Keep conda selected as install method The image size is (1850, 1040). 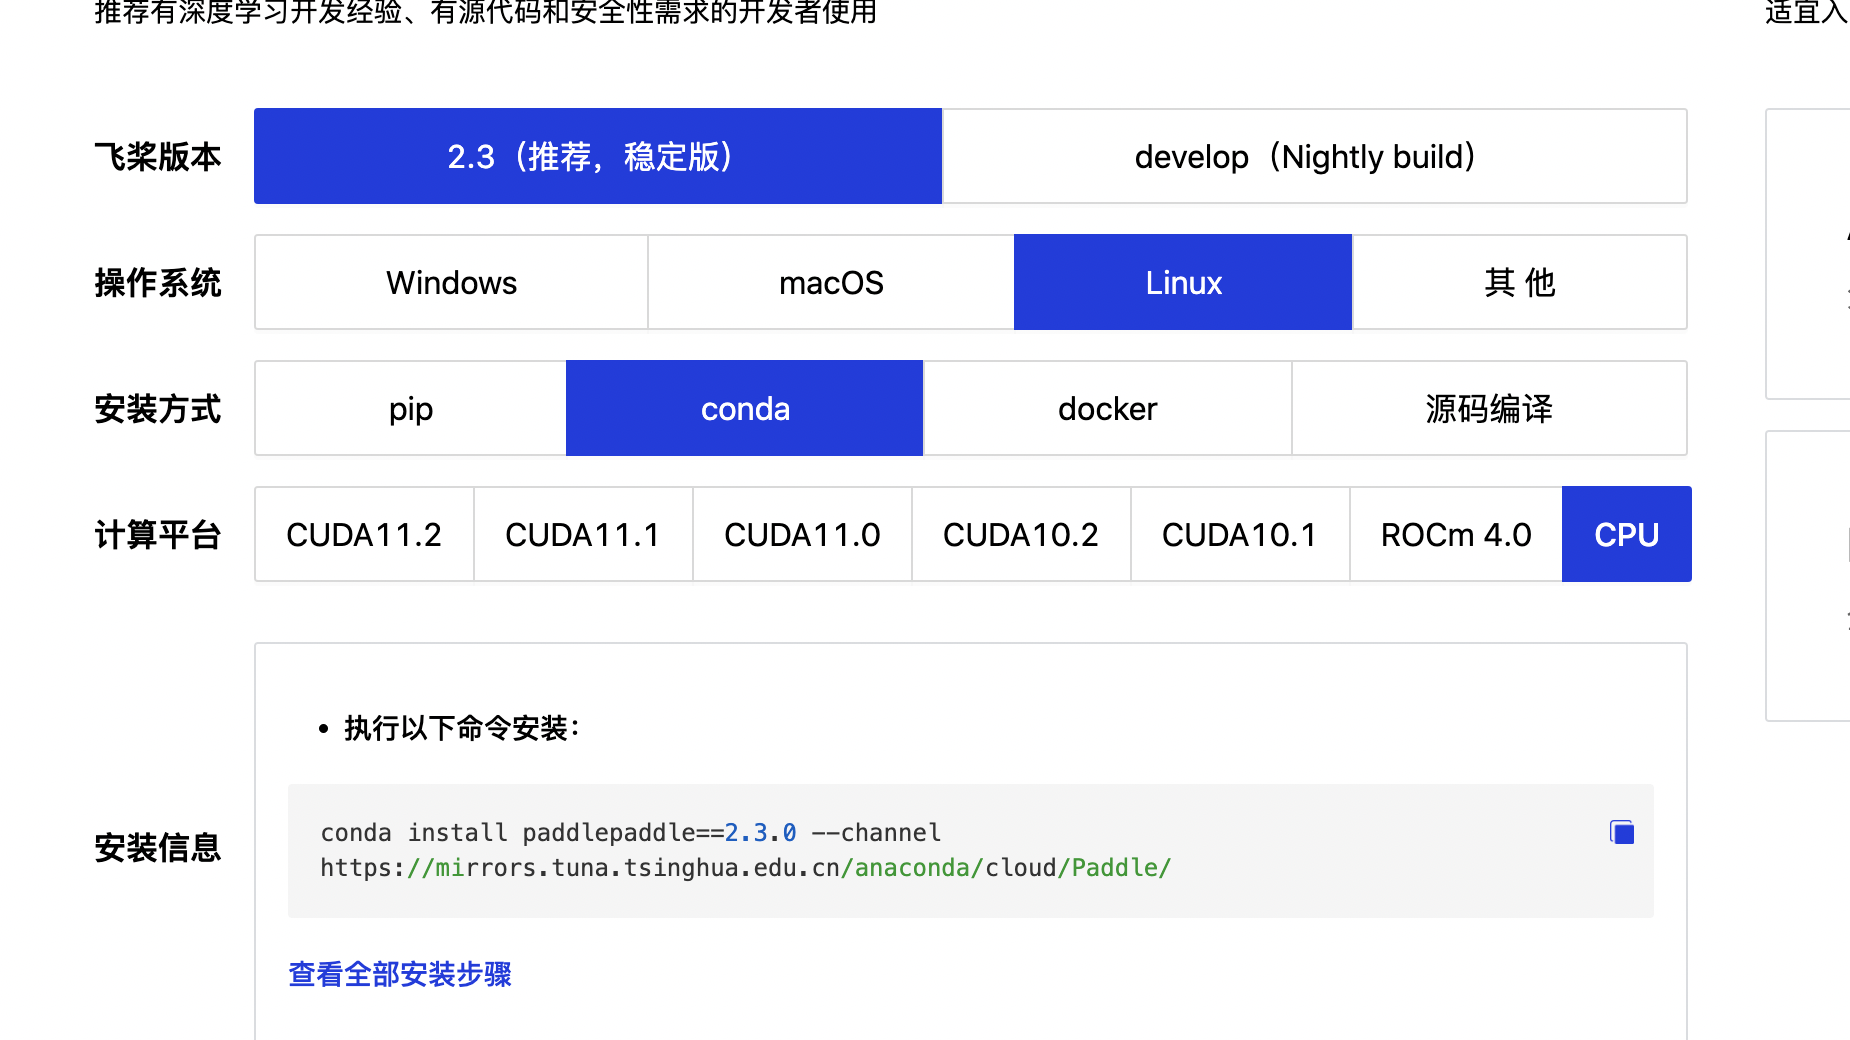(x=744, y=408)
